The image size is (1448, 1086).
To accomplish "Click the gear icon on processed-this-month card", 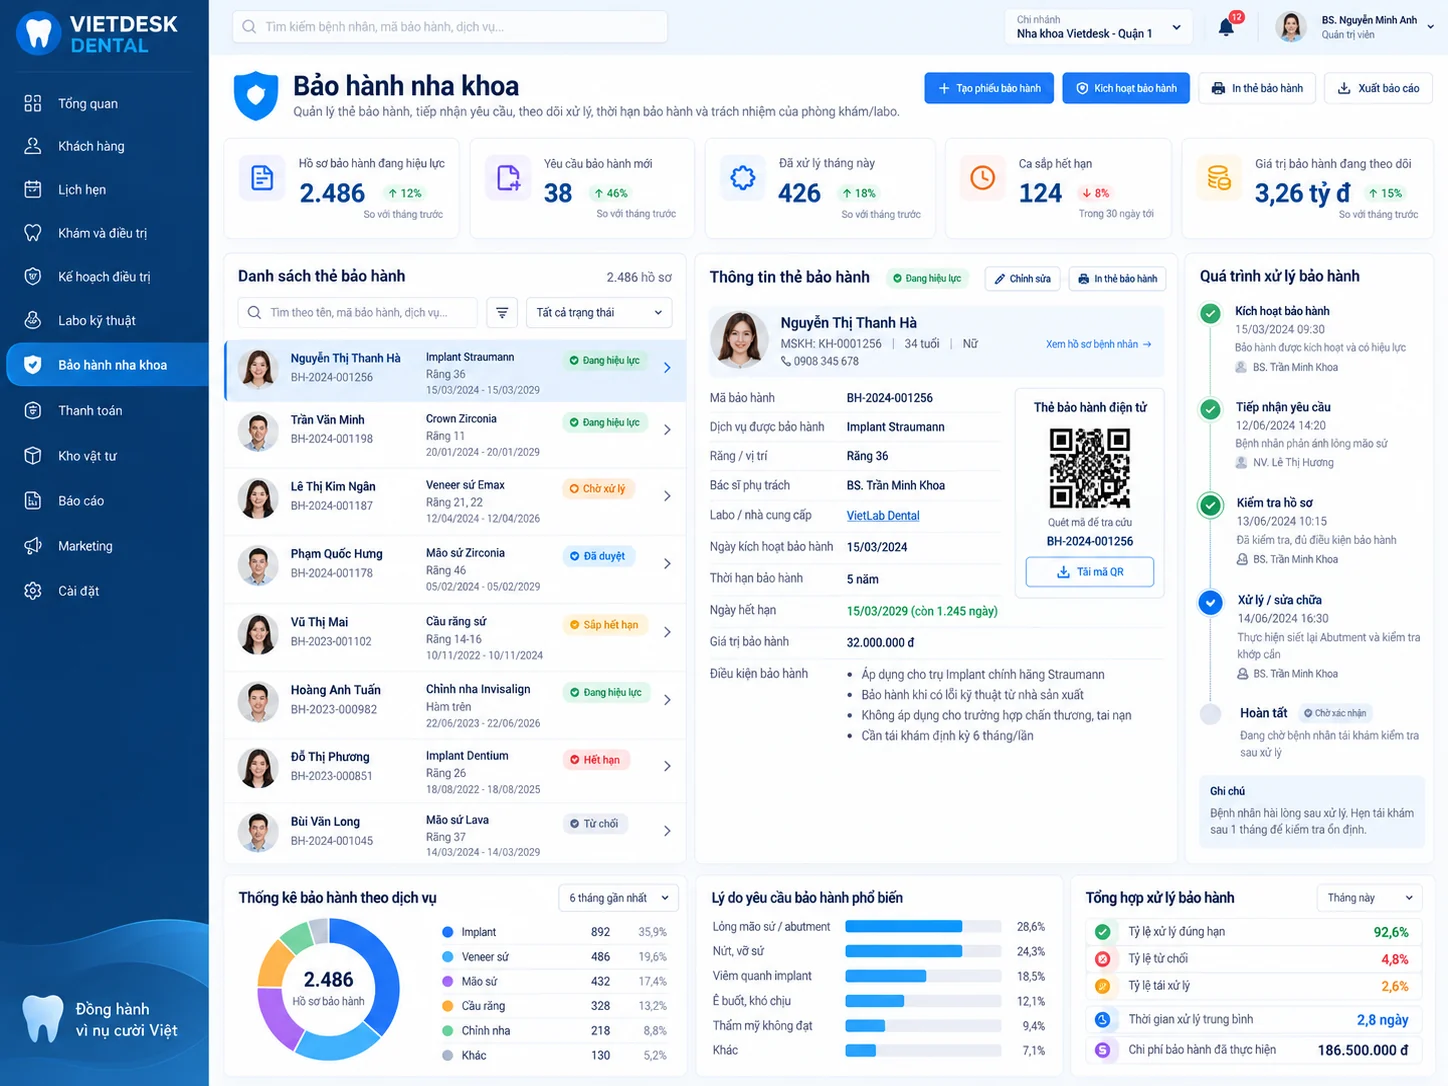I will tap(743, 178).
